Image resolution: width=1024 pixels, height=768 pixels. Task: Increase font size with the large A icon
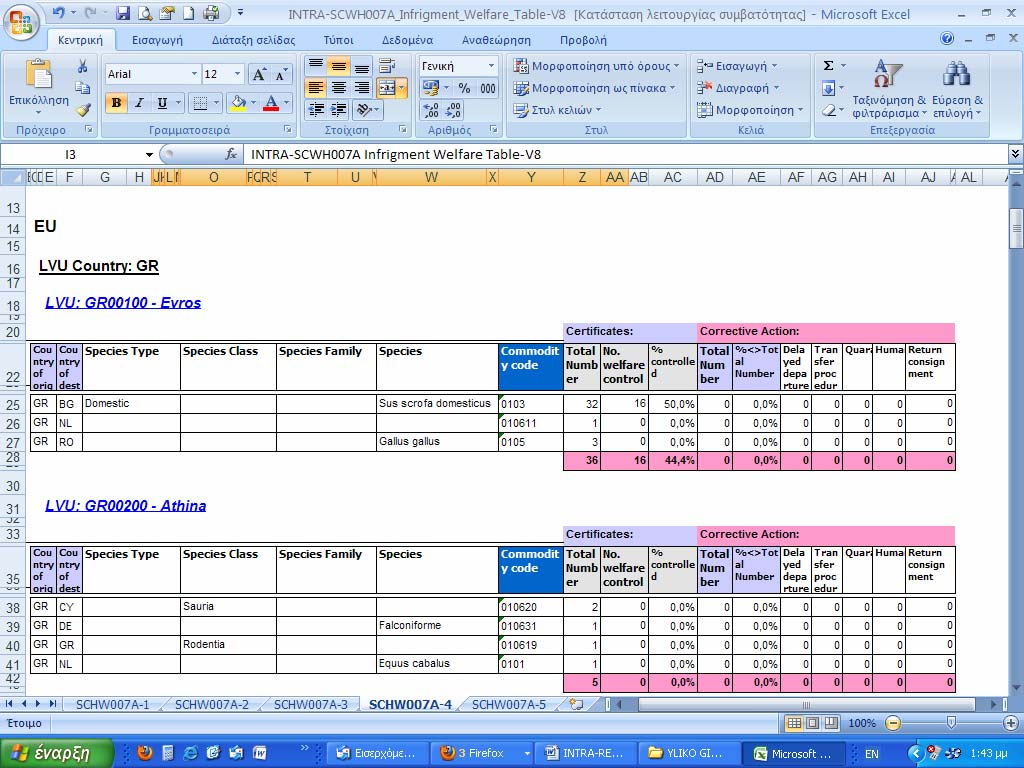259,74
